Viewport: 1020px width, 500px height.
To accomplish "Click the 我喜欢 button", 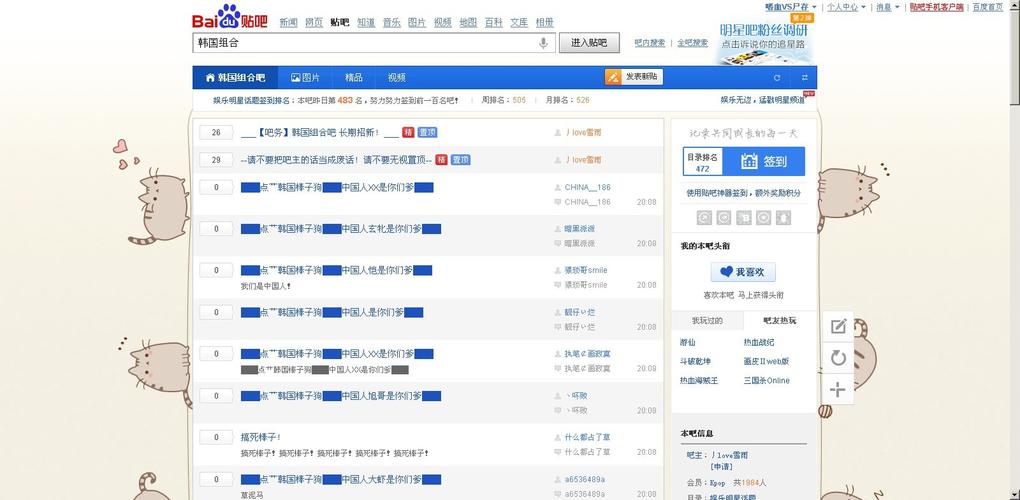I will pos(743,272).
